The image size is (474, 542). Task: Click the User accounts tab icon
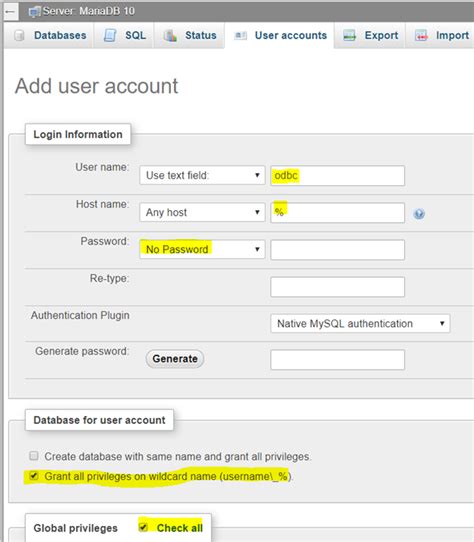point(240,35)
